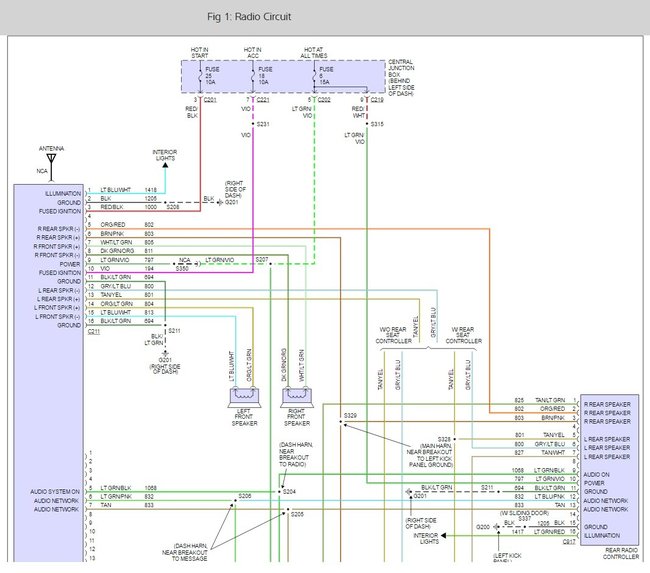650x573 pixels.
Task: Click the (W SLIDING DOOR) note
Action: [524, 513]
